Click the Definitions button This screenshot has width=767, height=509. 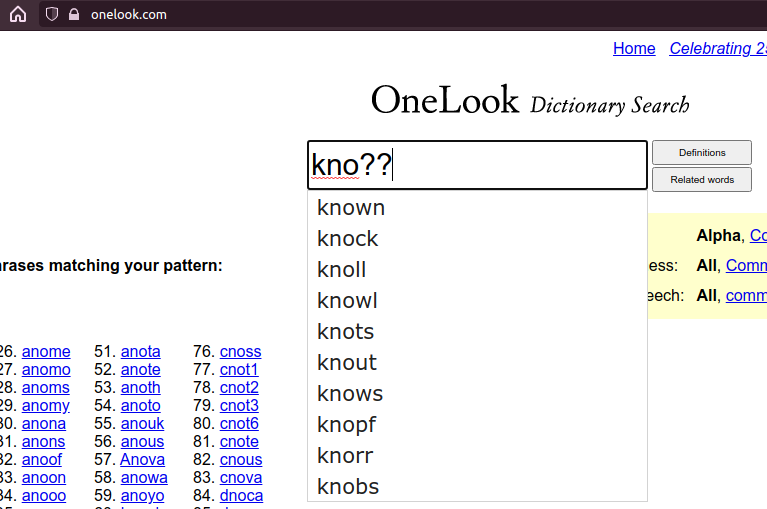(x=702, y=153)
